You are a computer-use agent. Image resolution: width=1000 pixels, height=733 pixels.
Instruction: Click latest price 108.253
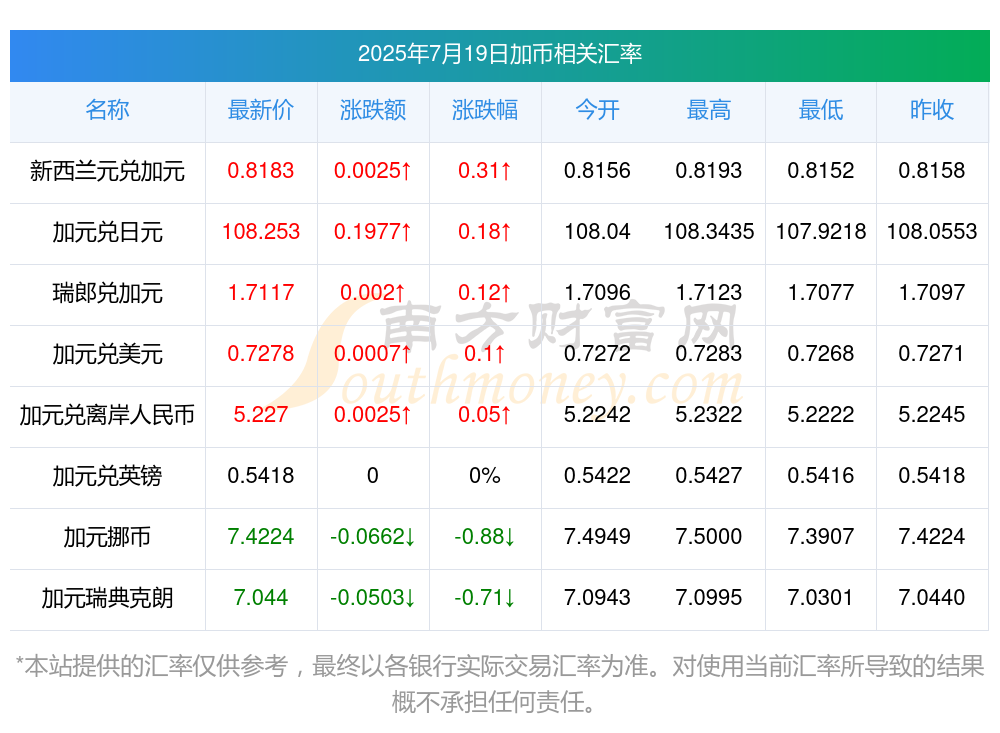pos(261,232)
